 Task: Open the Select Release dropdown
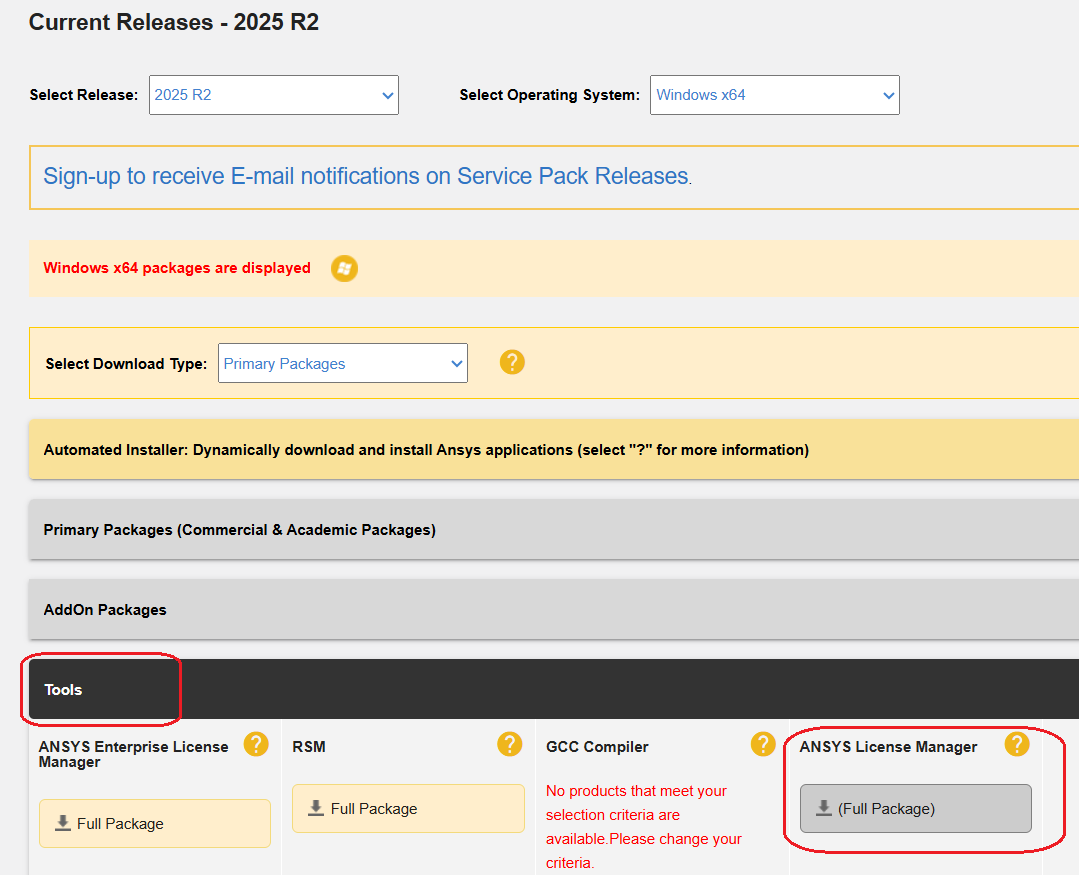(274, 95)
